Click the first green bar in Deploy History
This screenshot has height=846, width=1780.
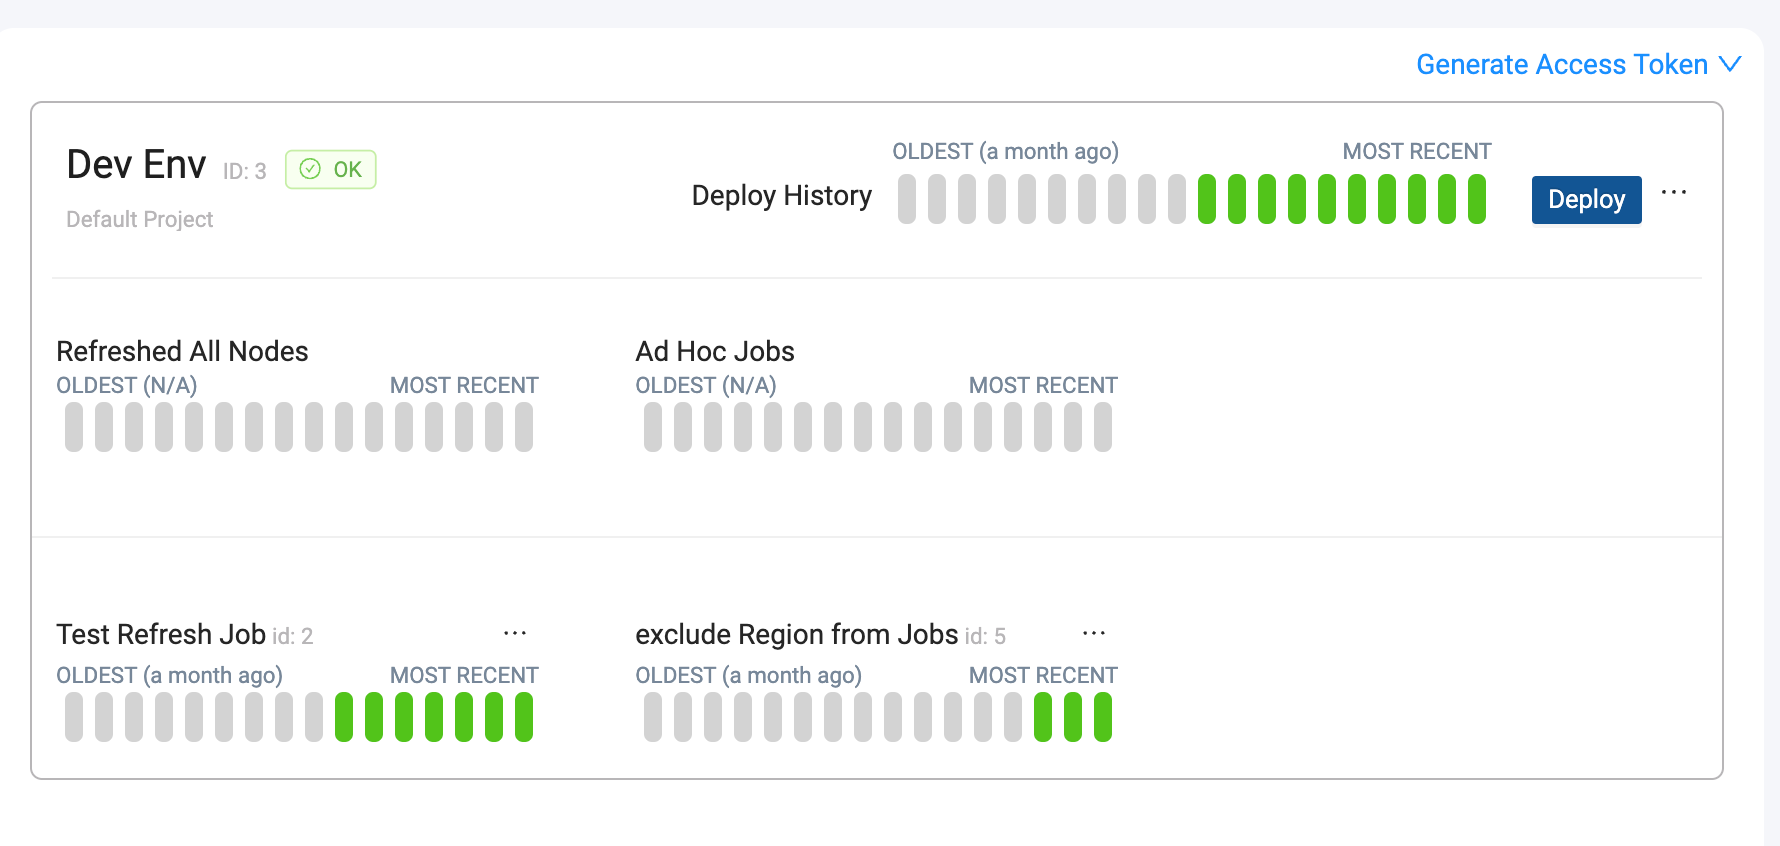[1207, 199]
